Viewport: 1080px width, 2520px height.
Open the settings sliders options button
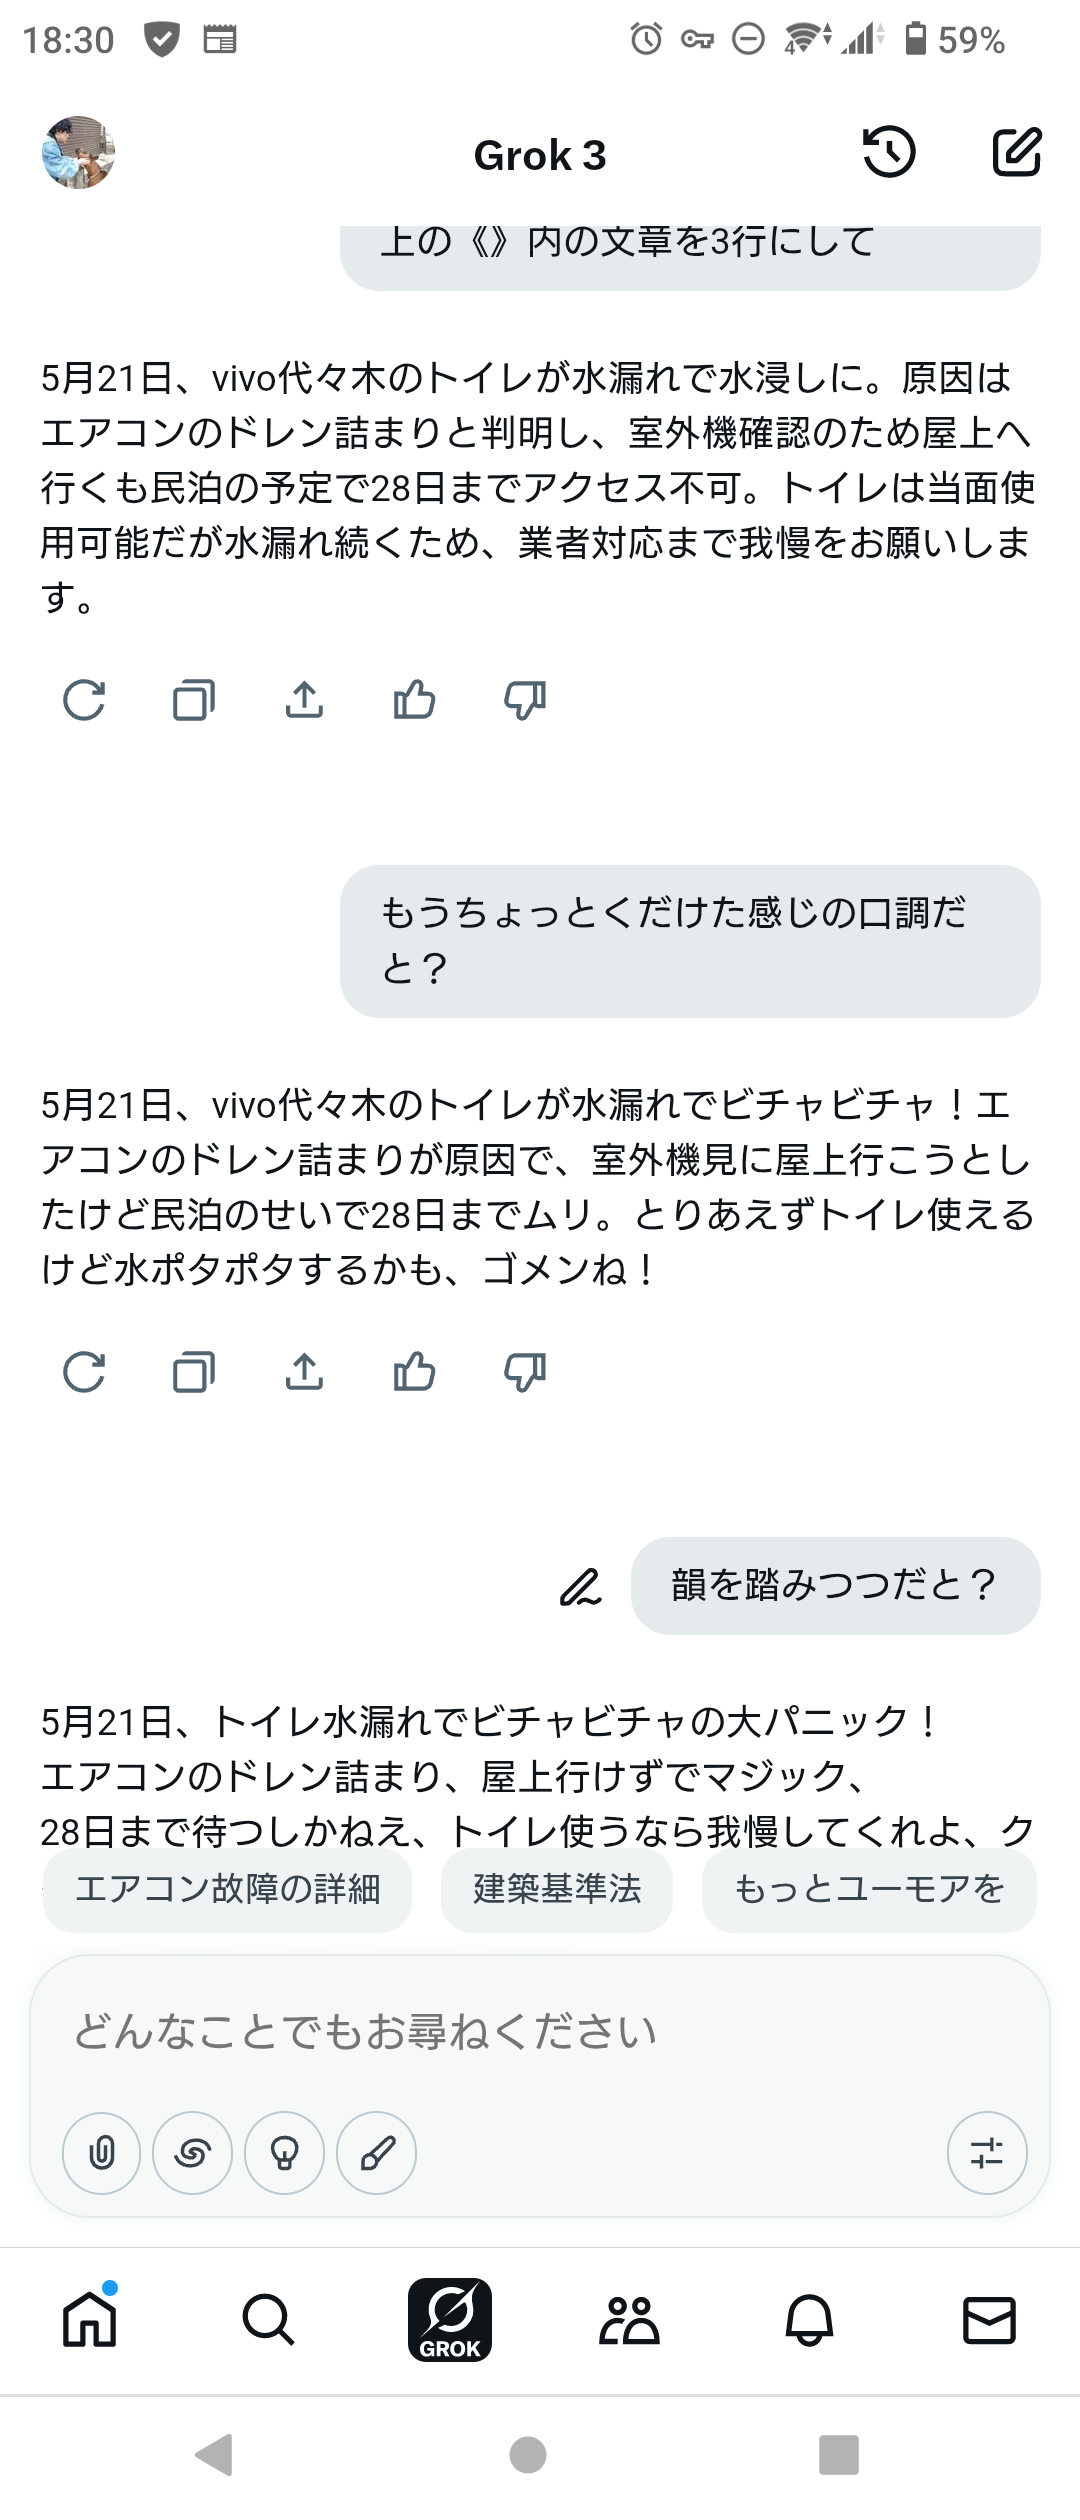[x=986, y=2153]
